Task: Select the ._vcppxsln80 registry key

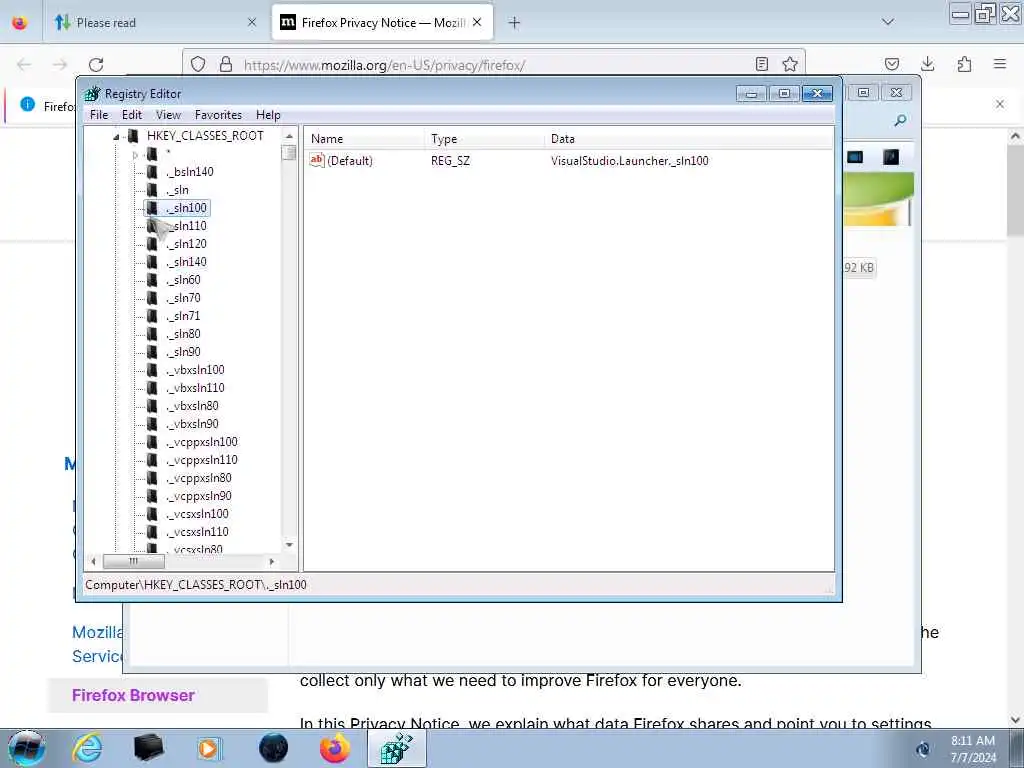Action: click(x=199, y=477)
